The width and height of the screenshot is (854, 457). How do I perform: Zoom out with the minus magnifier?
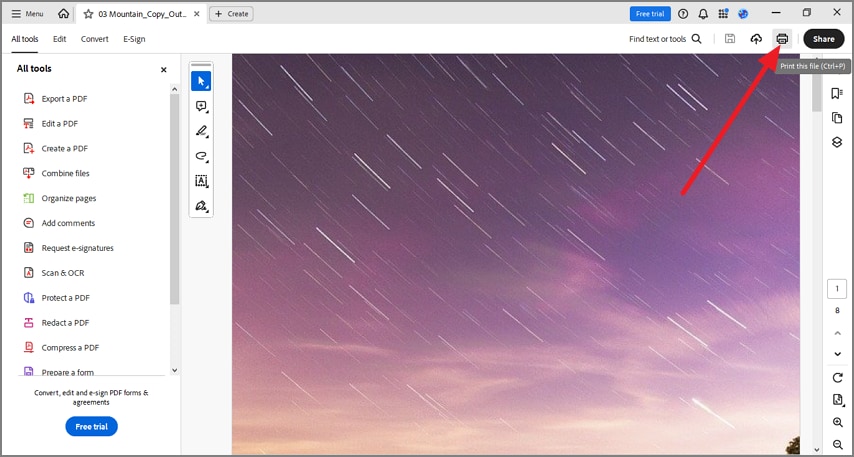(x=838, y=445)
